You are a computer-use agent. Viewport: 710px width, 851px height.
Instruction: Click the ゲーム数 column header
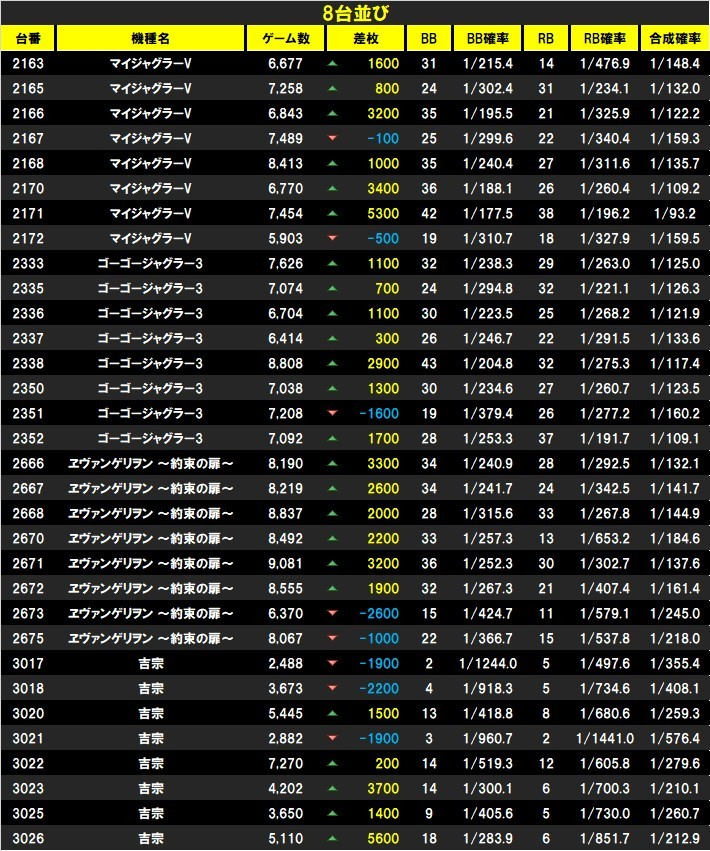click(286, 39)
